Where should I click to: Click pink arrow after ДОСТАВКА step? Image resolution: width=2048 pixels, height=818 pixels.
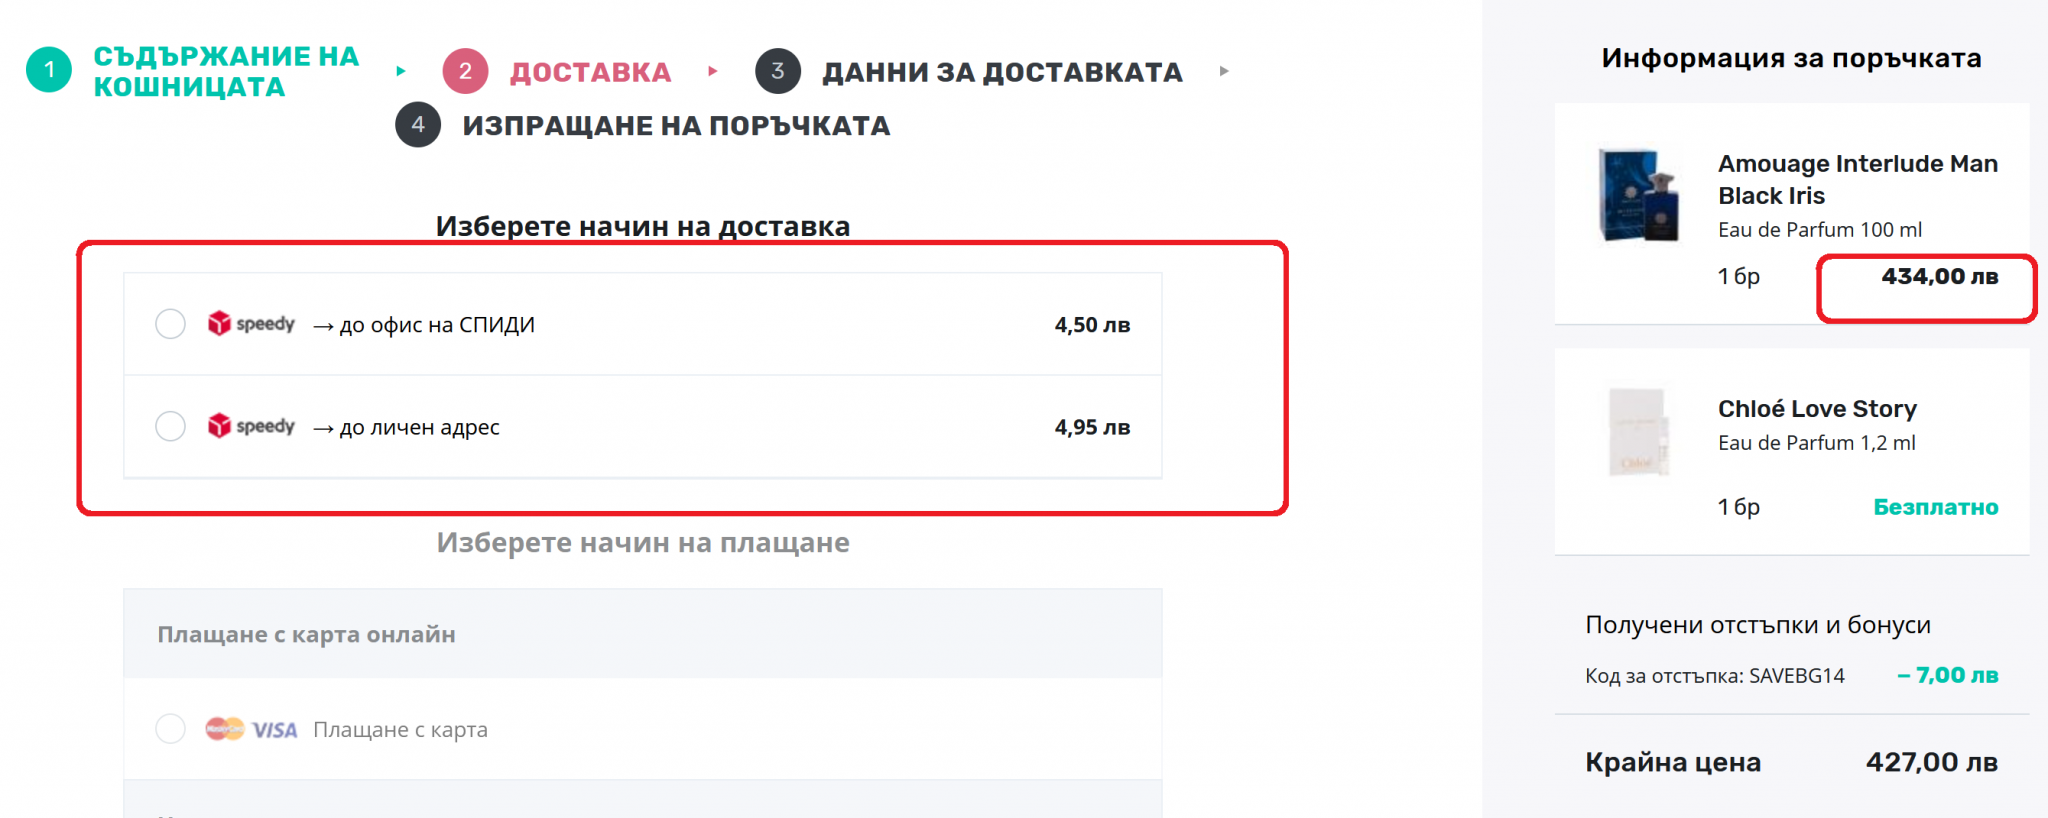(x=713, y=71)
